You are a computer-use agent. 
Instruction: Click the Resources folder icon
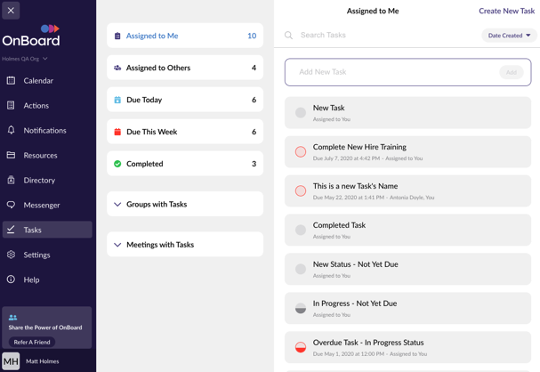pyautogui.click(x=11, y=155)
